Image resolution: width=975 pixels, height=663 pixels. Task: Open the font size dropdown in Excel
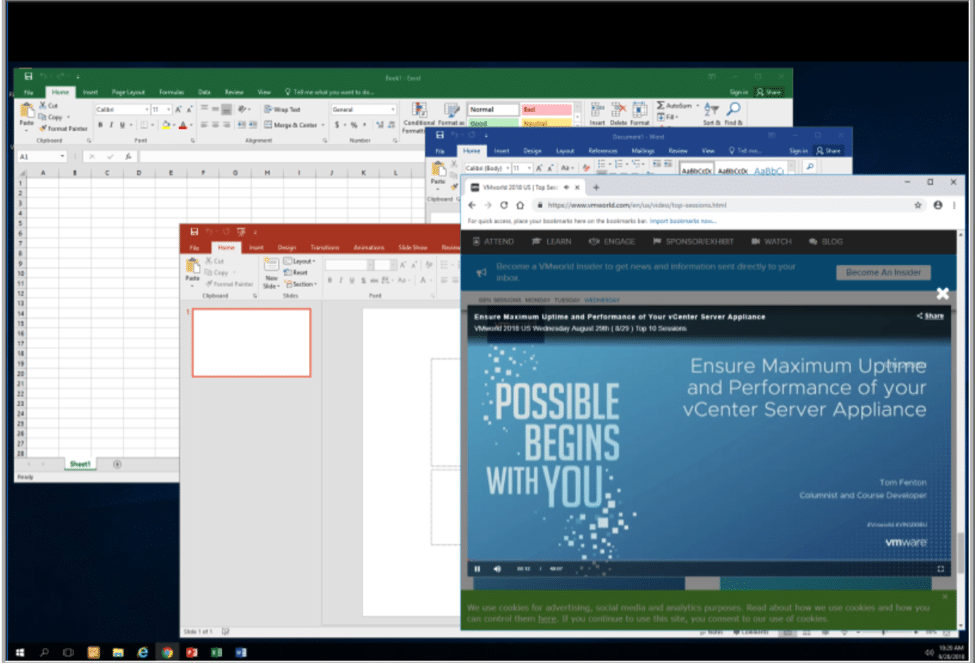[x=169, y=109]
